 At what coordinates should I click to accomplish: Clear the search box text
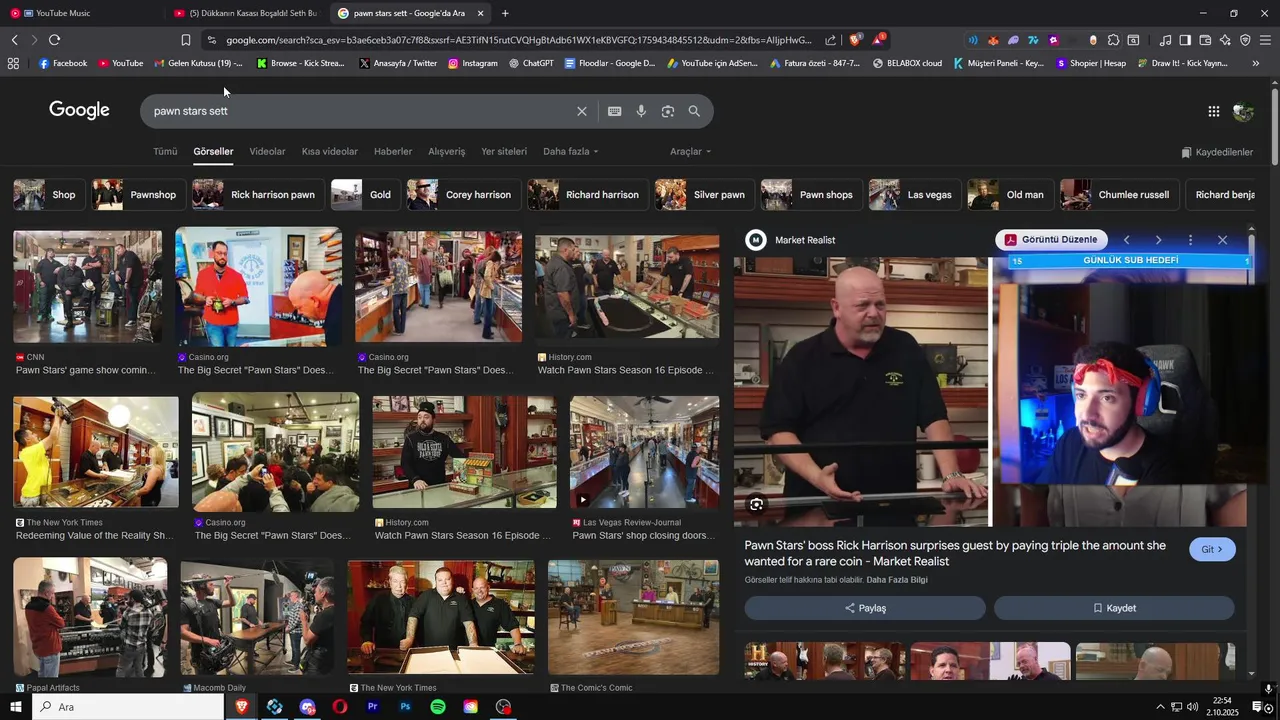click(582, 111)
